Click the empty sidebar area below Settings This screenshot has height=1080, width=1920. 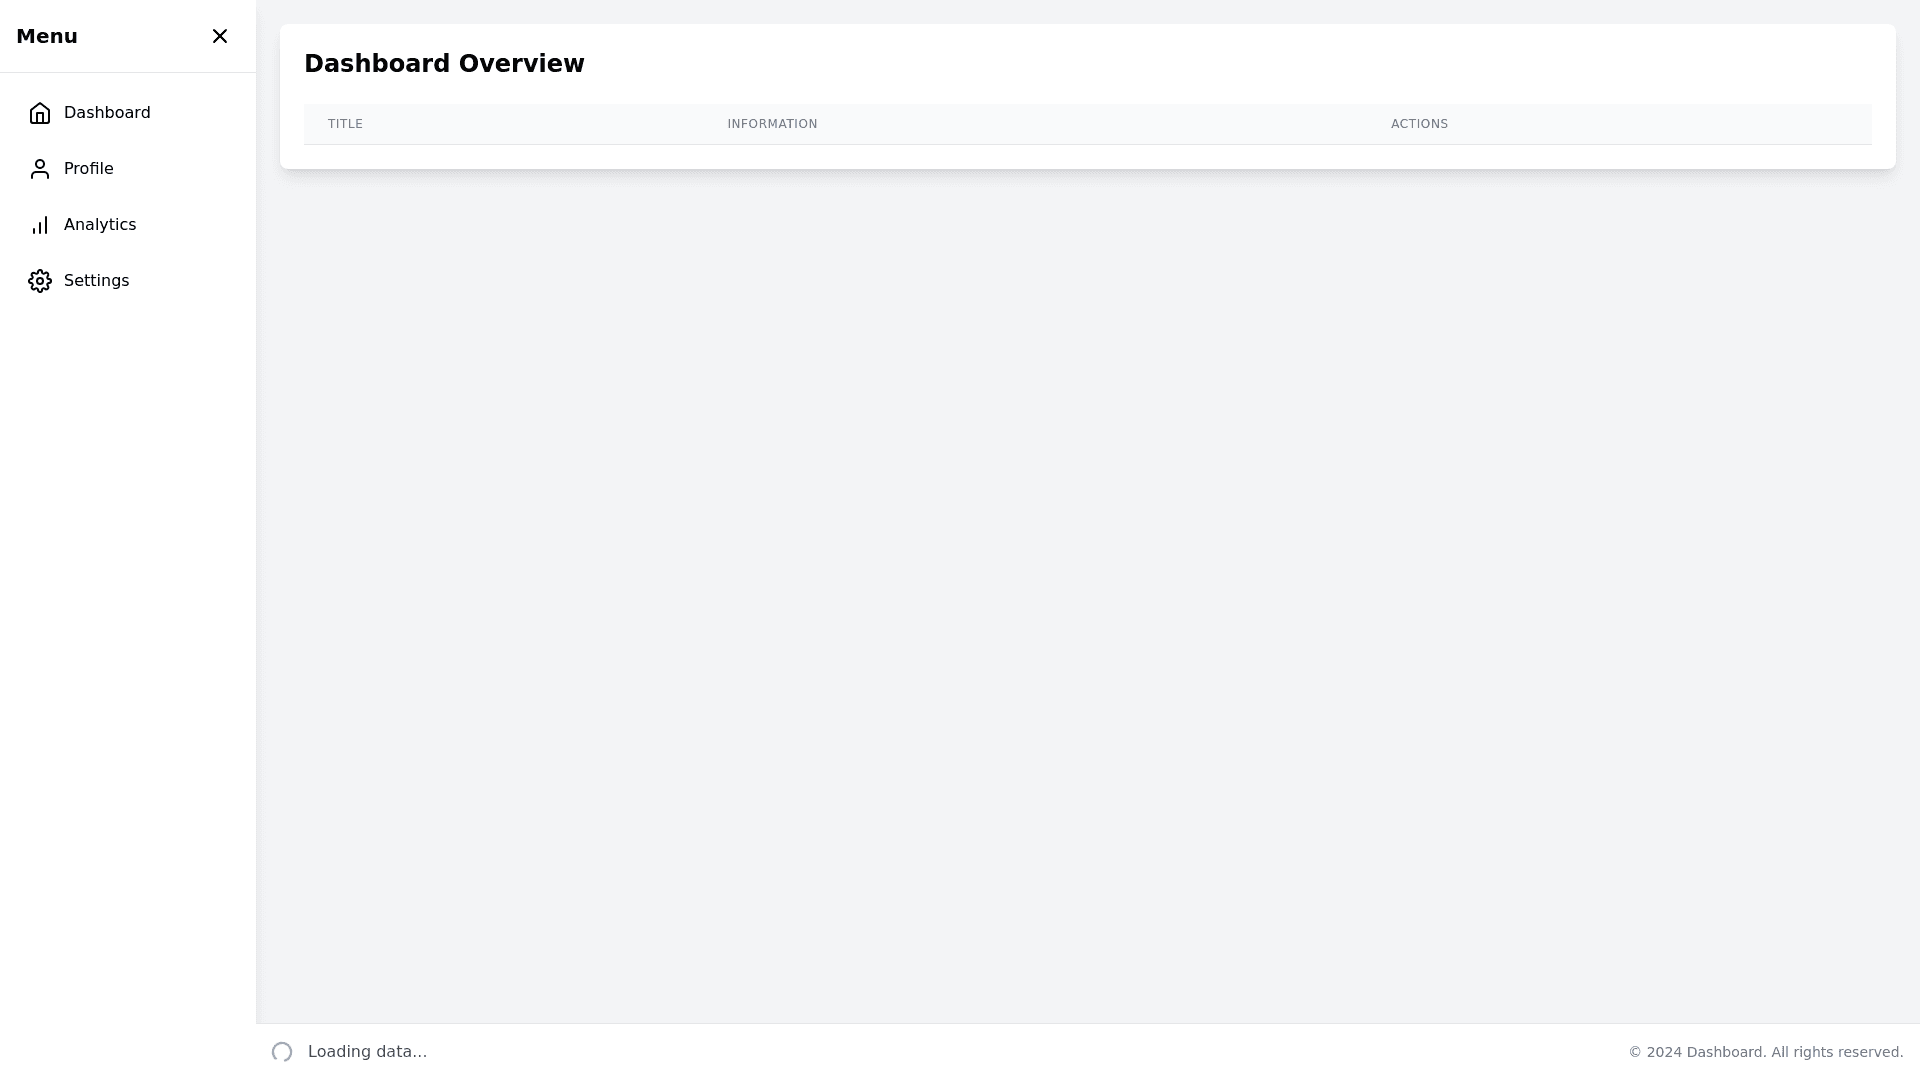[x=128, y=650]
